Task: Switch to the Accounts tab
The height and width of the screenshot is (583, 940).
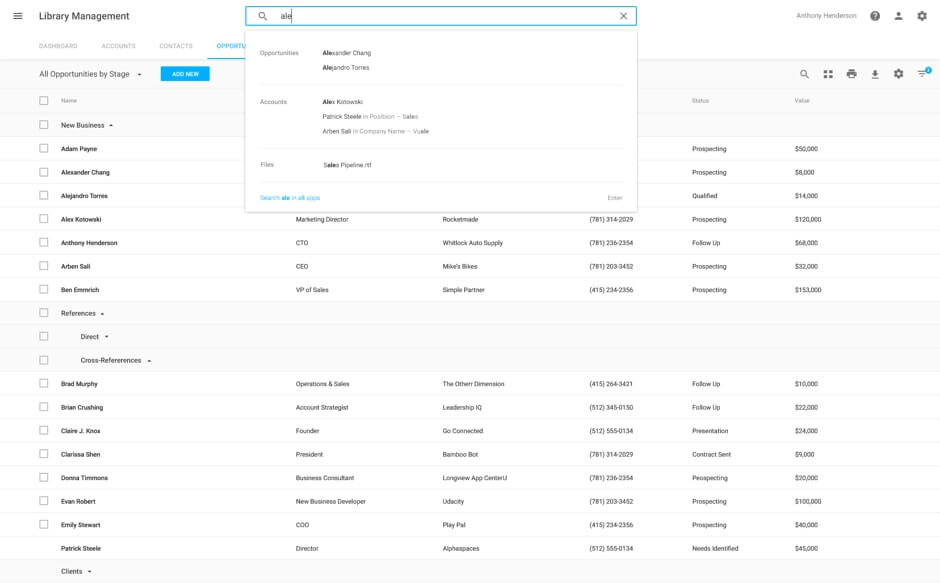Action: point(118,46)
